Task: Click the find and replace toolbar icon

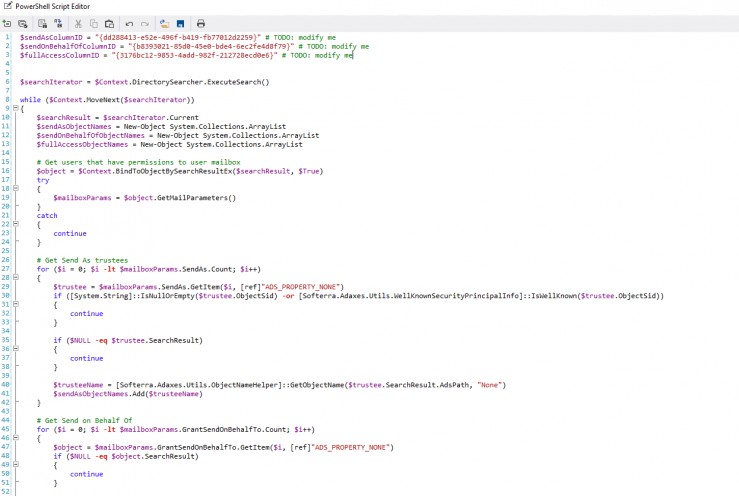Action: (58, 24)
